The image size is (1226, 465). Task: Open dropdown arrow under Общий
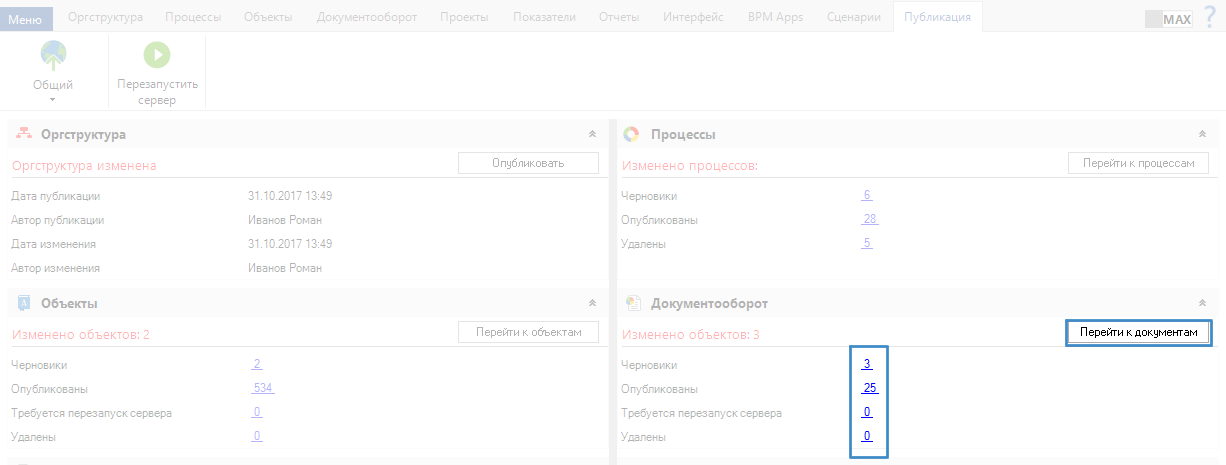tap(53, 99)
